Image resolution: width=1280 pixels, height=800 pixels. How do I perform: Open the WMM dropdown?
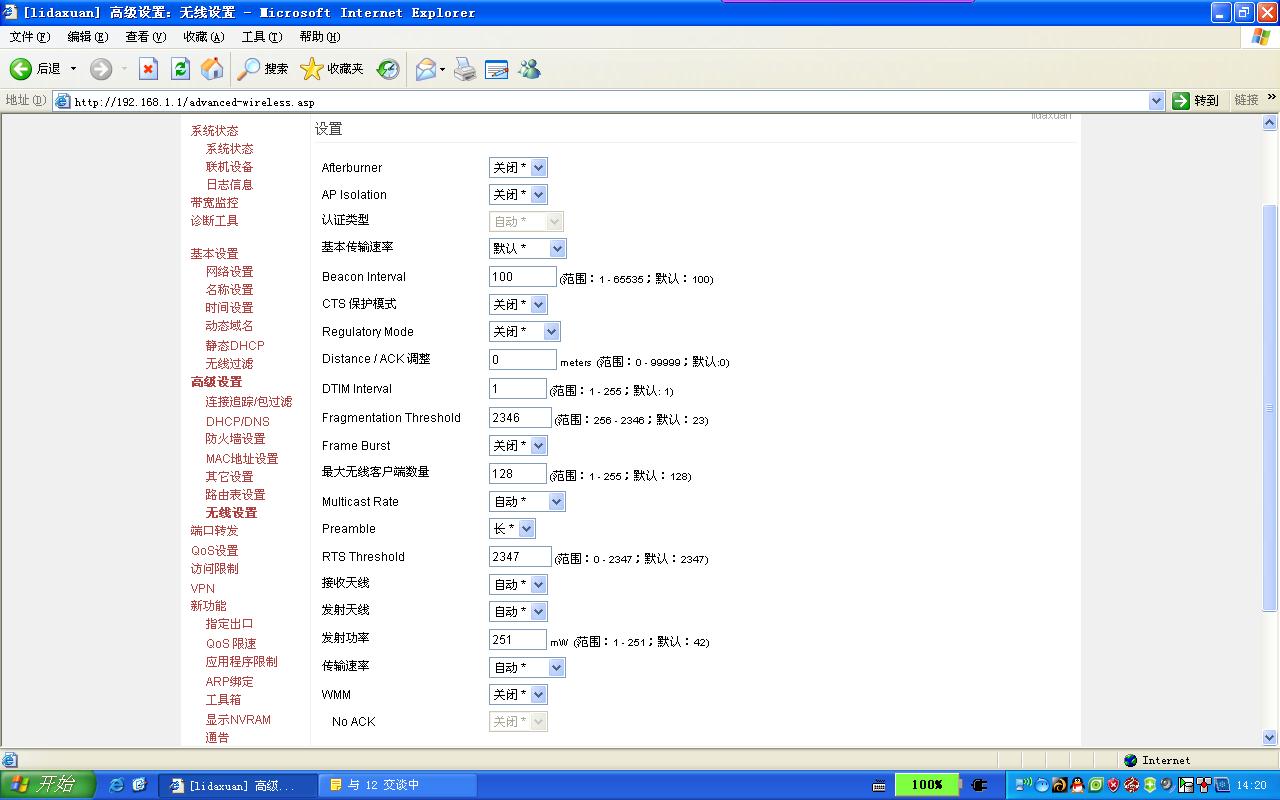518,694
